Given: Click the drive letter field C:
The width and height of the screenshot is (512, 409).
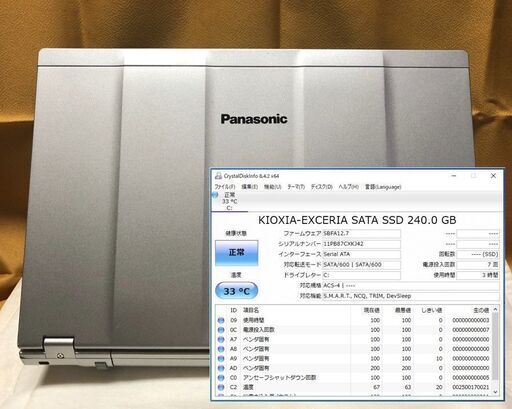Looking at the screenshot, I should click(361, 275).
